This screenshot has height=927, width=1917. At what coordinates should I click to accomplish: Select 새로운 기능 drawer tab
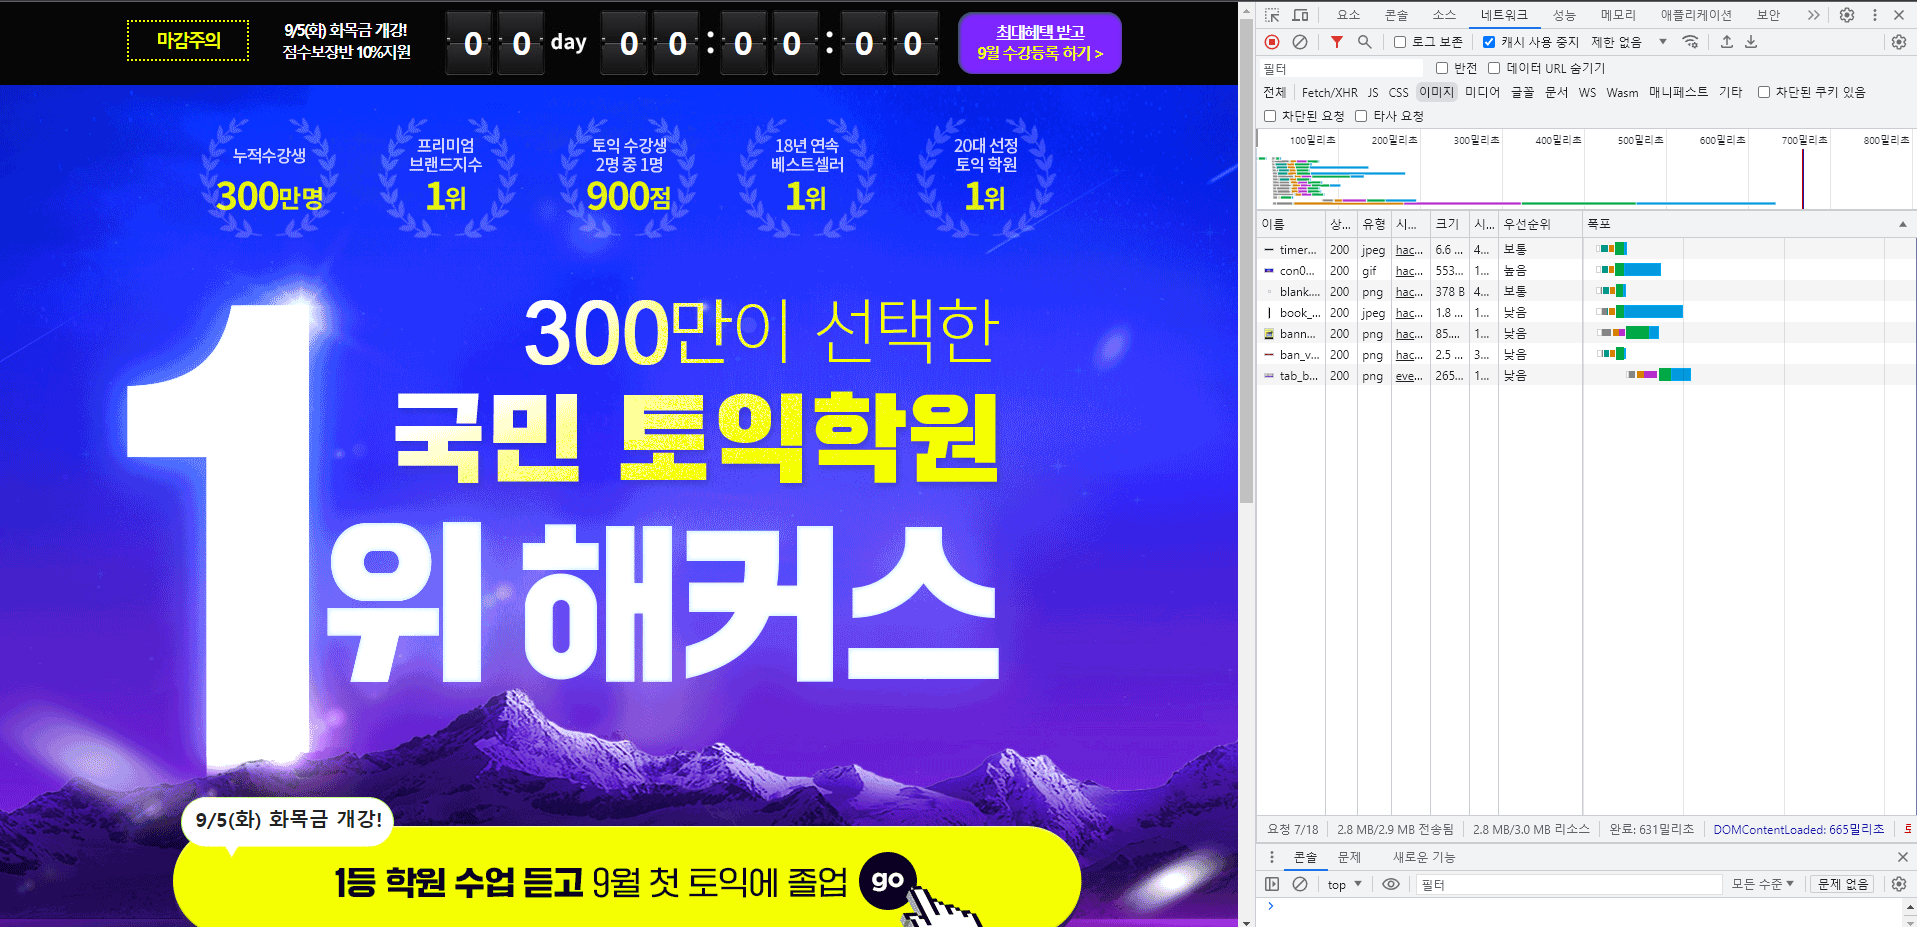point(1424,857)
